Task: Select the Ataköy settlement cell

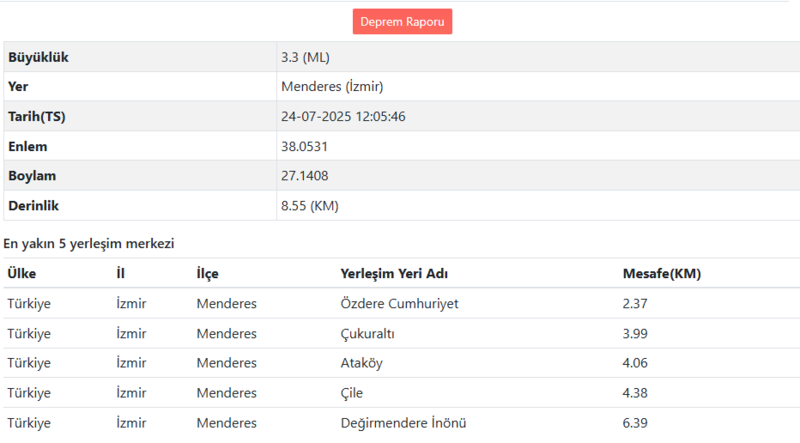Action: click(x=362, y=363)
